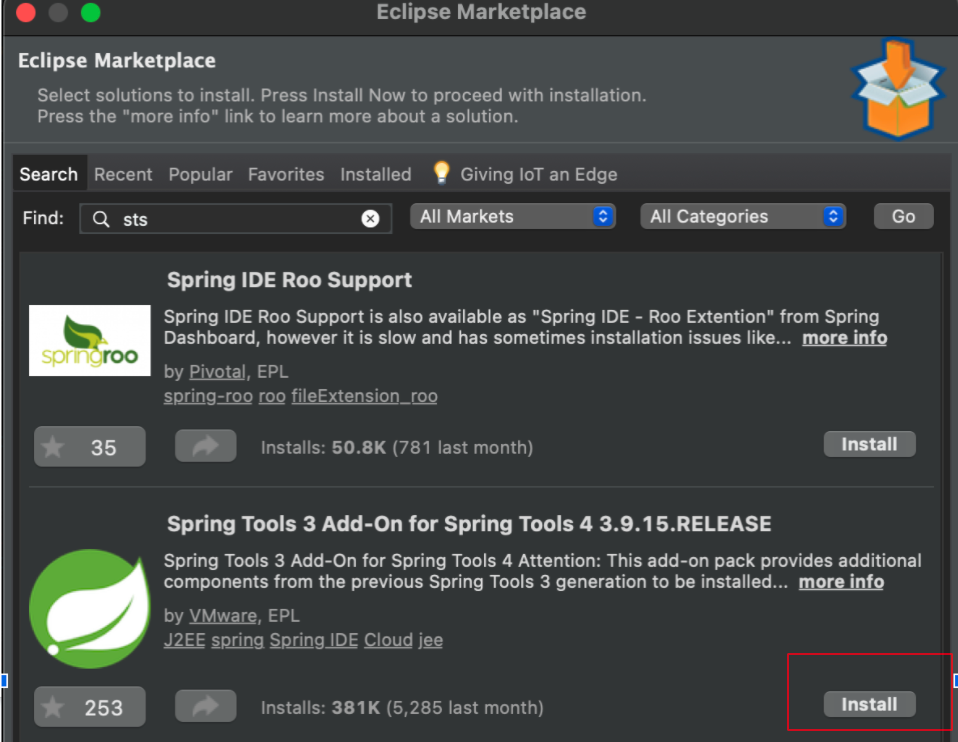
Task: Switch to the Search tab
Action: pos(49,174)
